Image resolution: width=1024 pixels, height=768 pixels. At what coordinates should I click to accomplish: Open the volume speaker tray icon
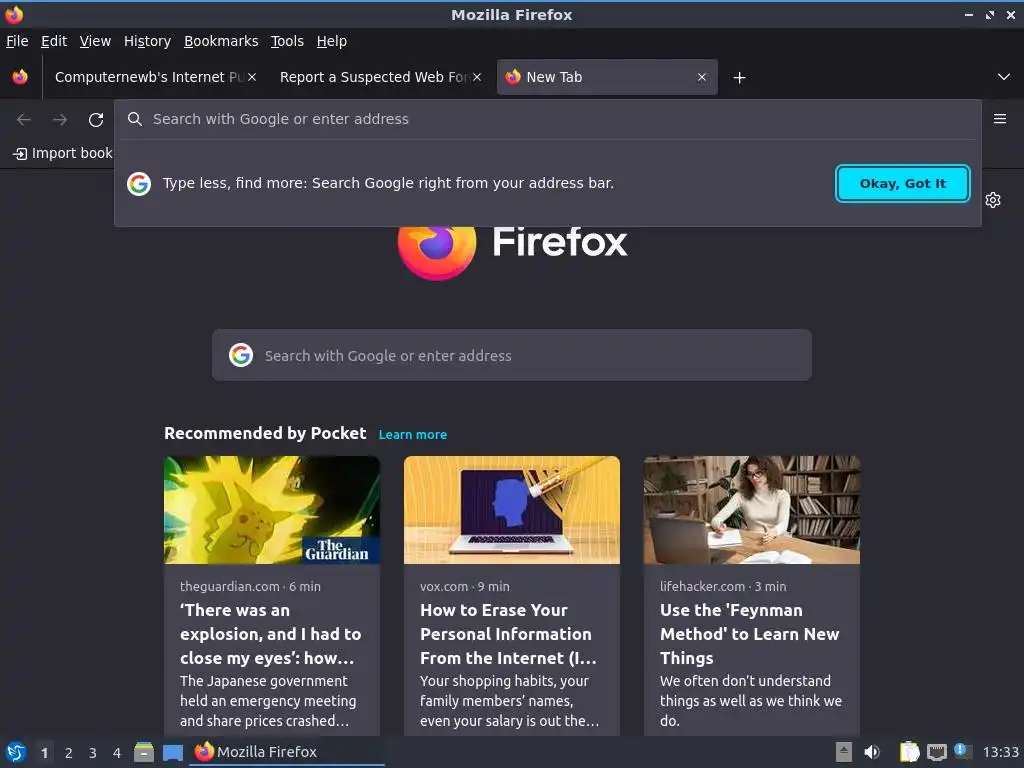click(872, 752)
